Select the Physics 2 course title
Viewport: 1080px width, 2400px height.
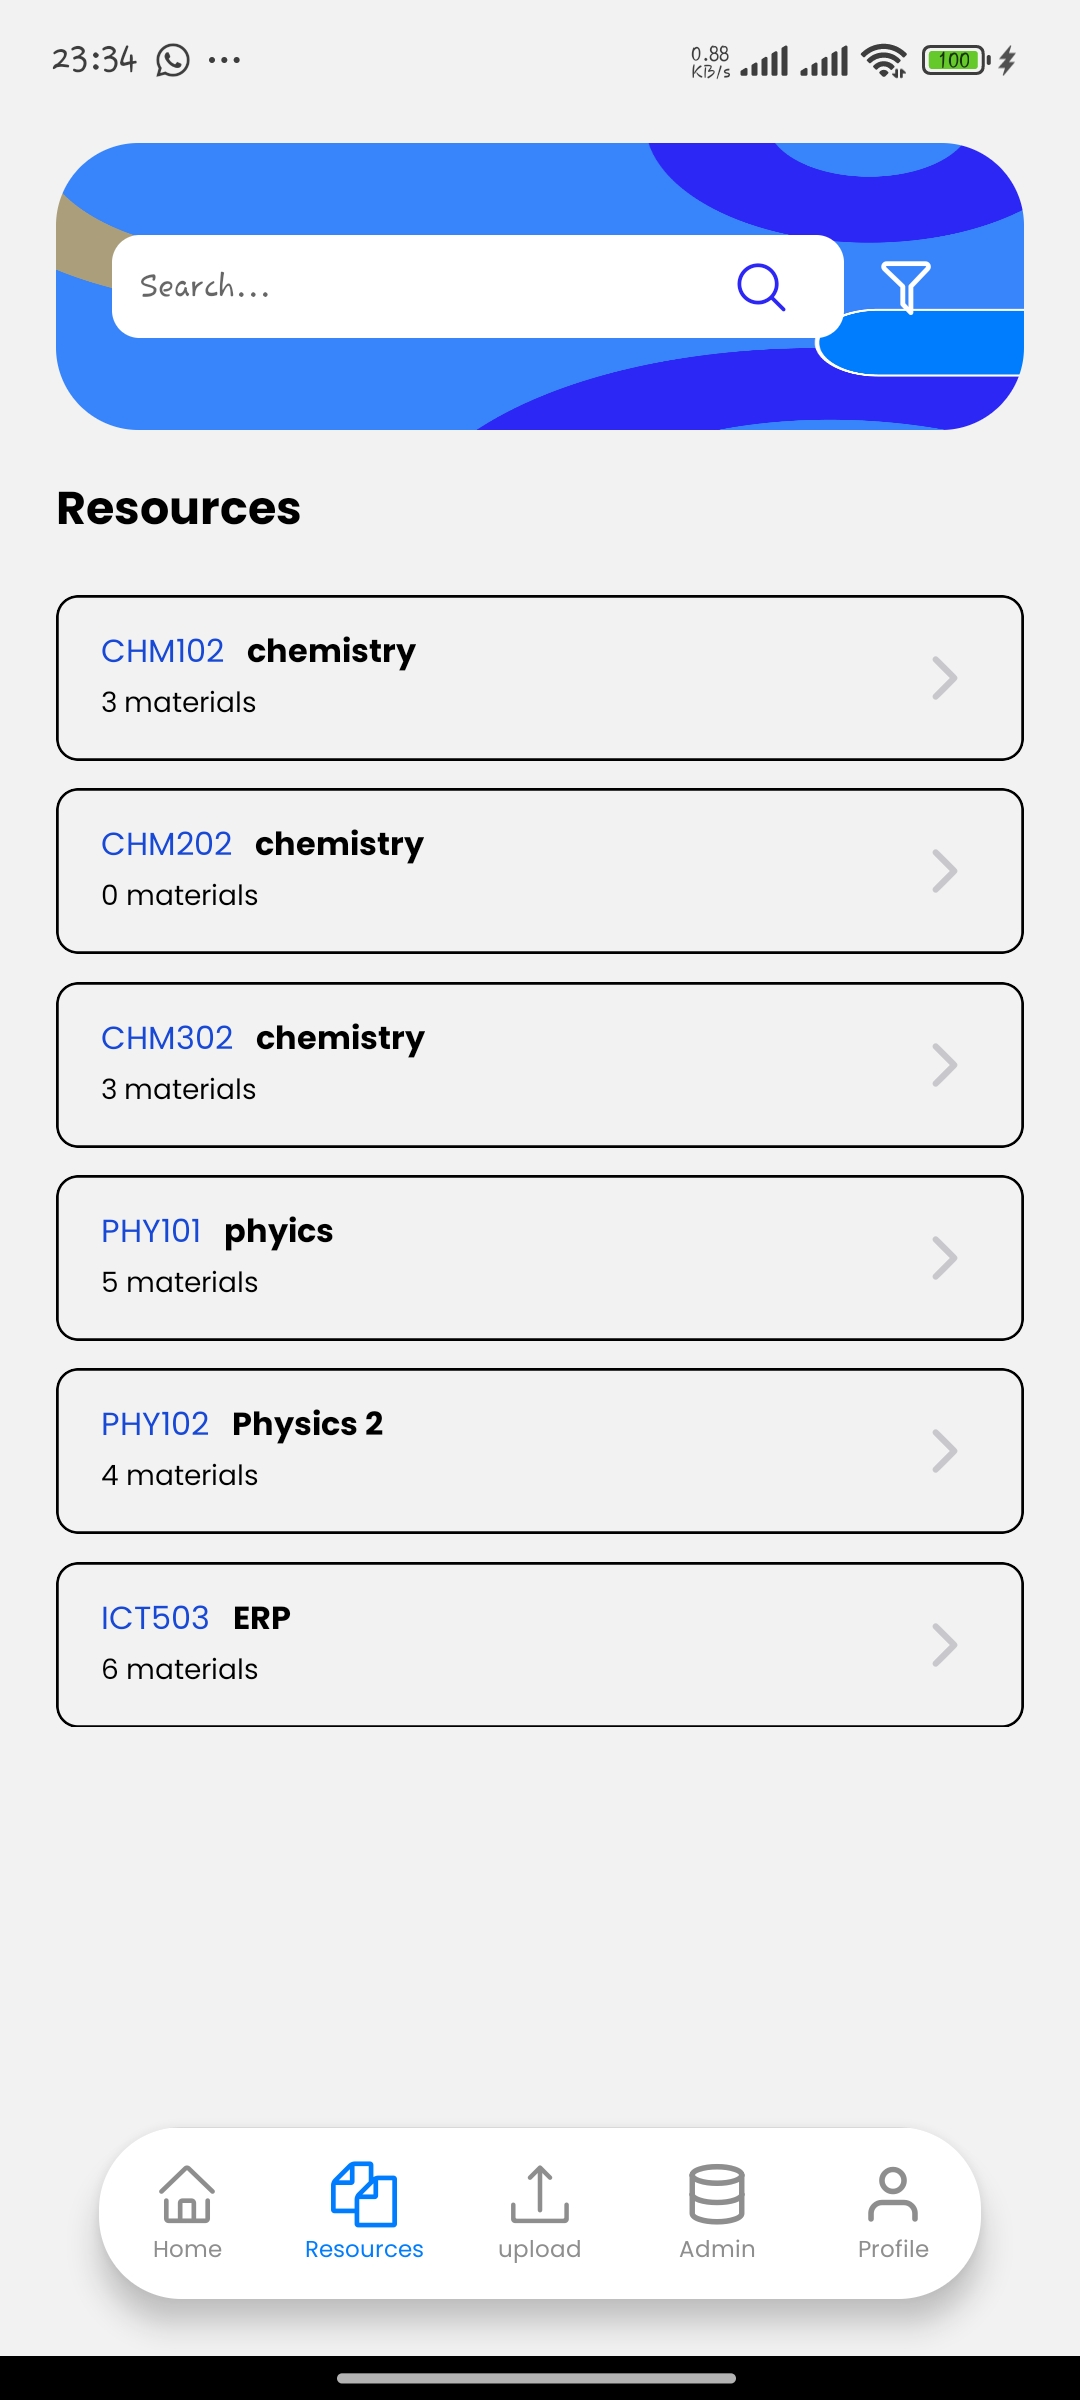tap(307, 1424)
